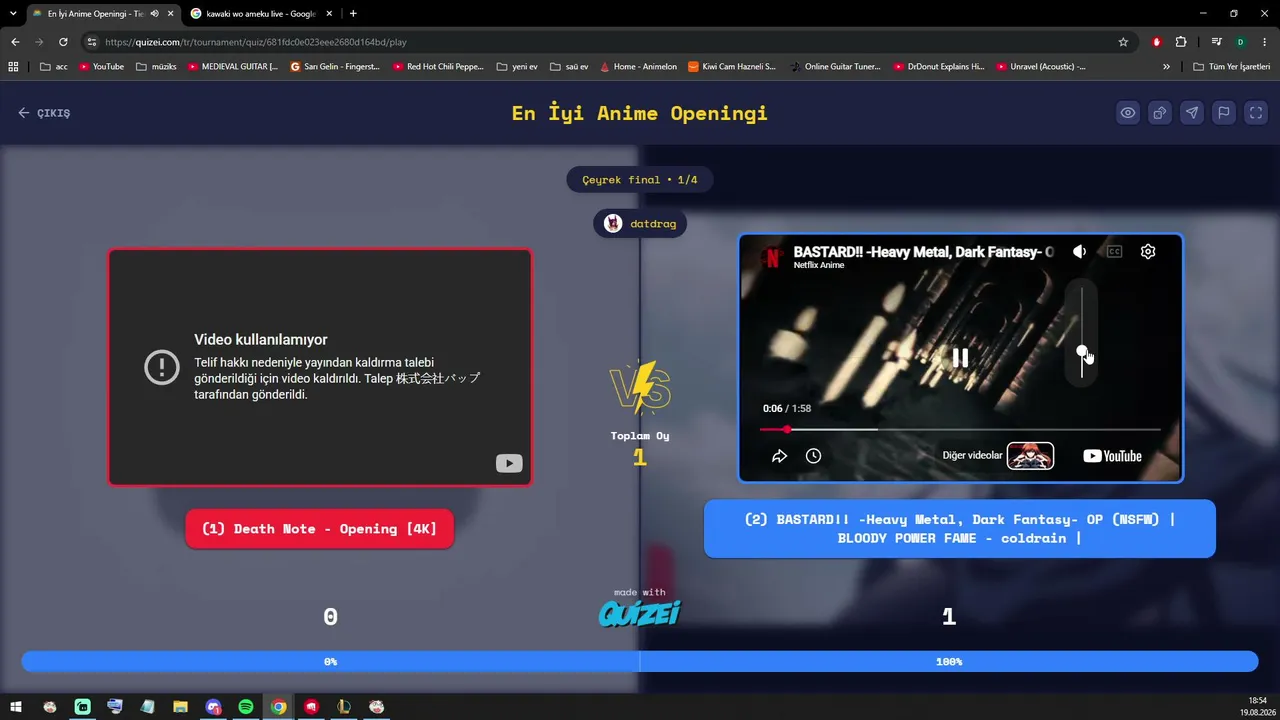Close the kawaki wo ameku live tab
Image resolution: width=1280 pixels, height=720 pixels.
pos(329,14)
